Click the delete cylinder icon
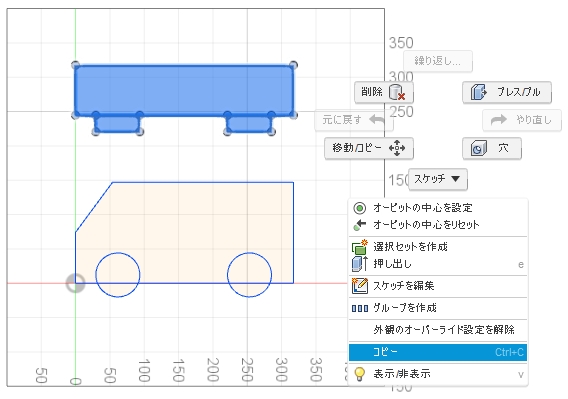This screenshot has height=399, width=568. tap(397, 92)
